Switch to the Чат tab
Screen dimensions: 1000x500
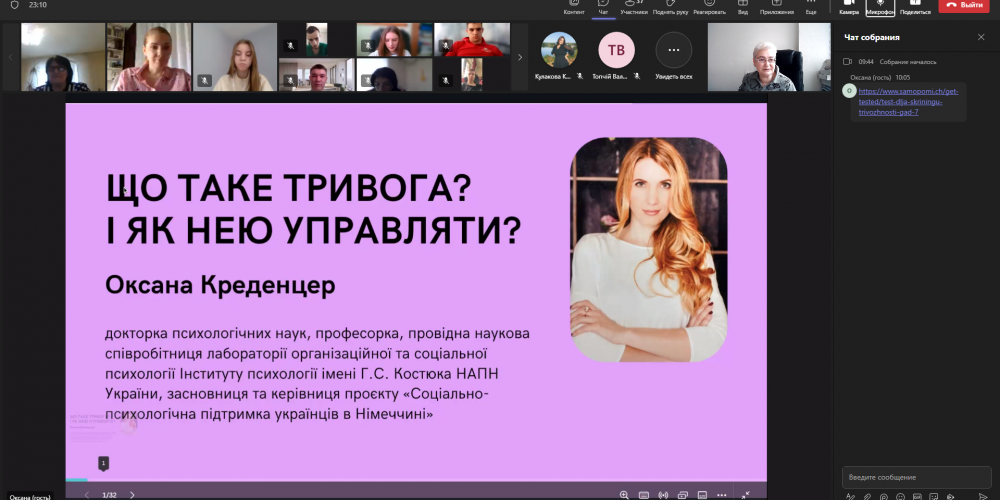coord(602,5)
